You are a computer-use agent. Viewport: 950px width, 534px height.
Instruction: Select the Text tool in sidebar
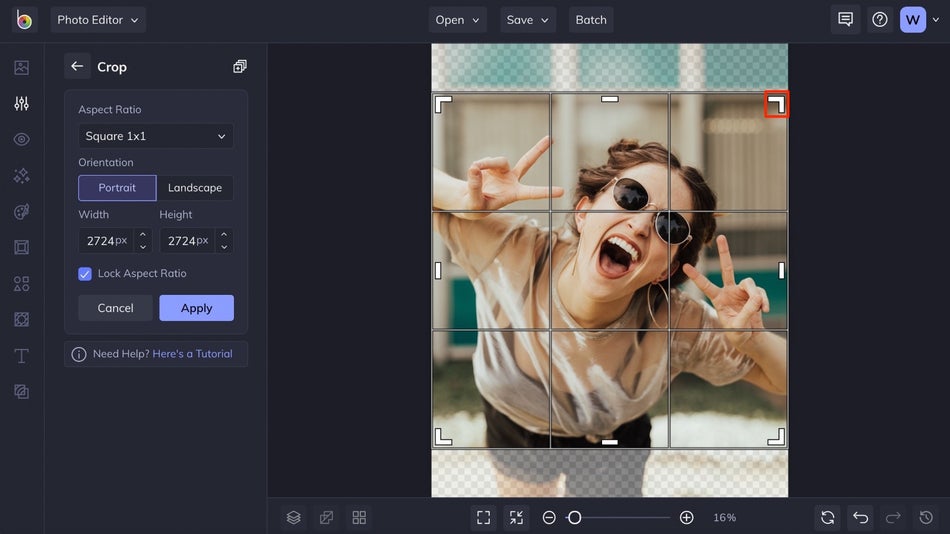tap(21, 356)
